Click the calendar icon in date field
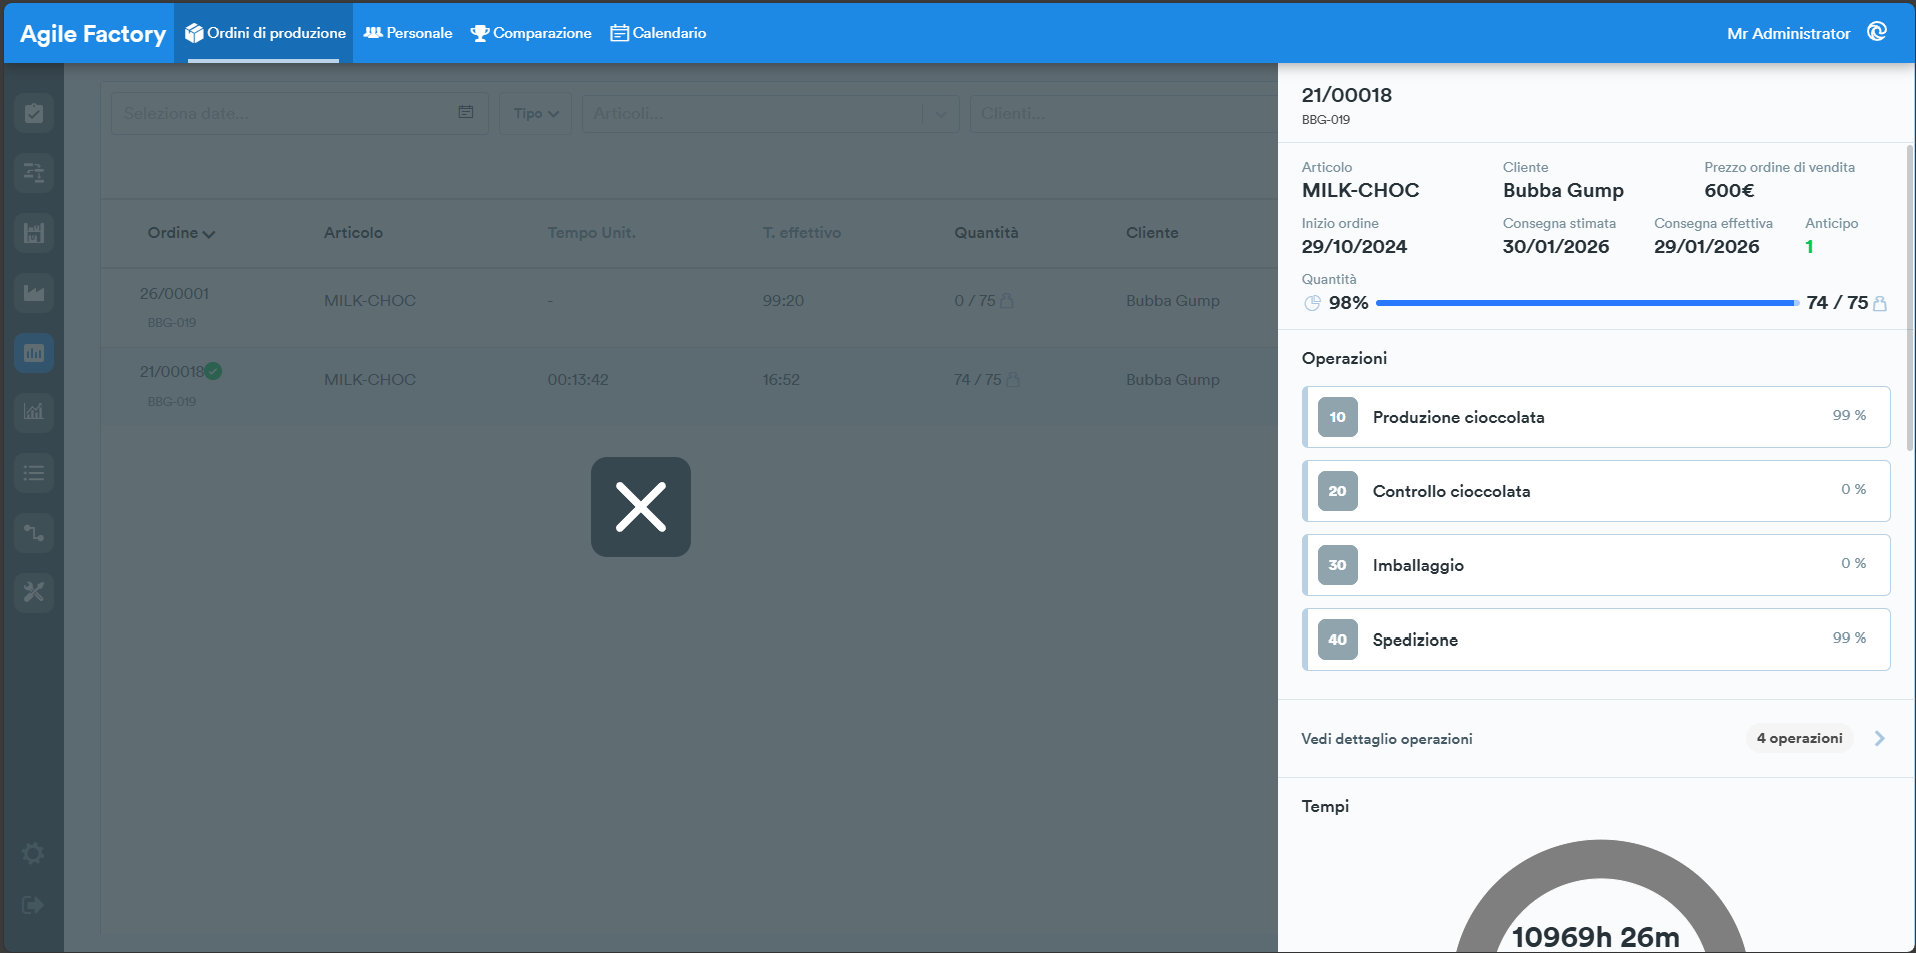1916x953 pixels. click(466, 112)
